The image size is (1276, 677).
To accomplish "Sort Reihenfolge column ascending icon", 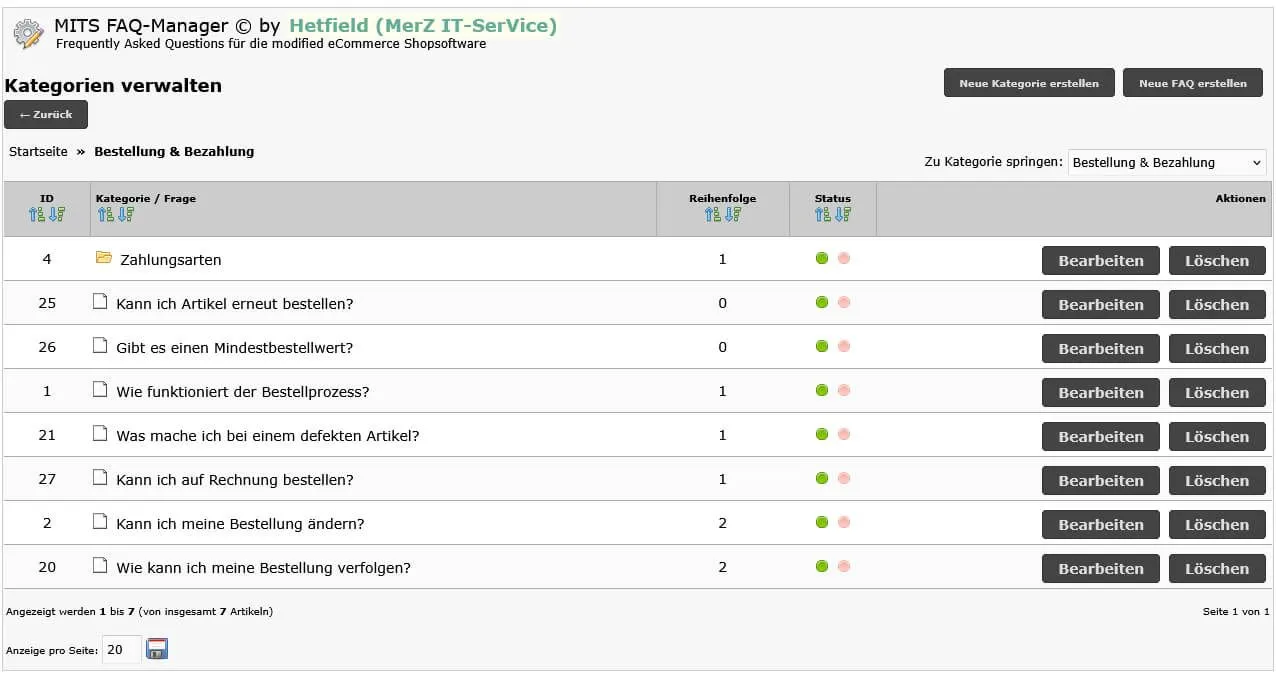I will tap(713, 215).
